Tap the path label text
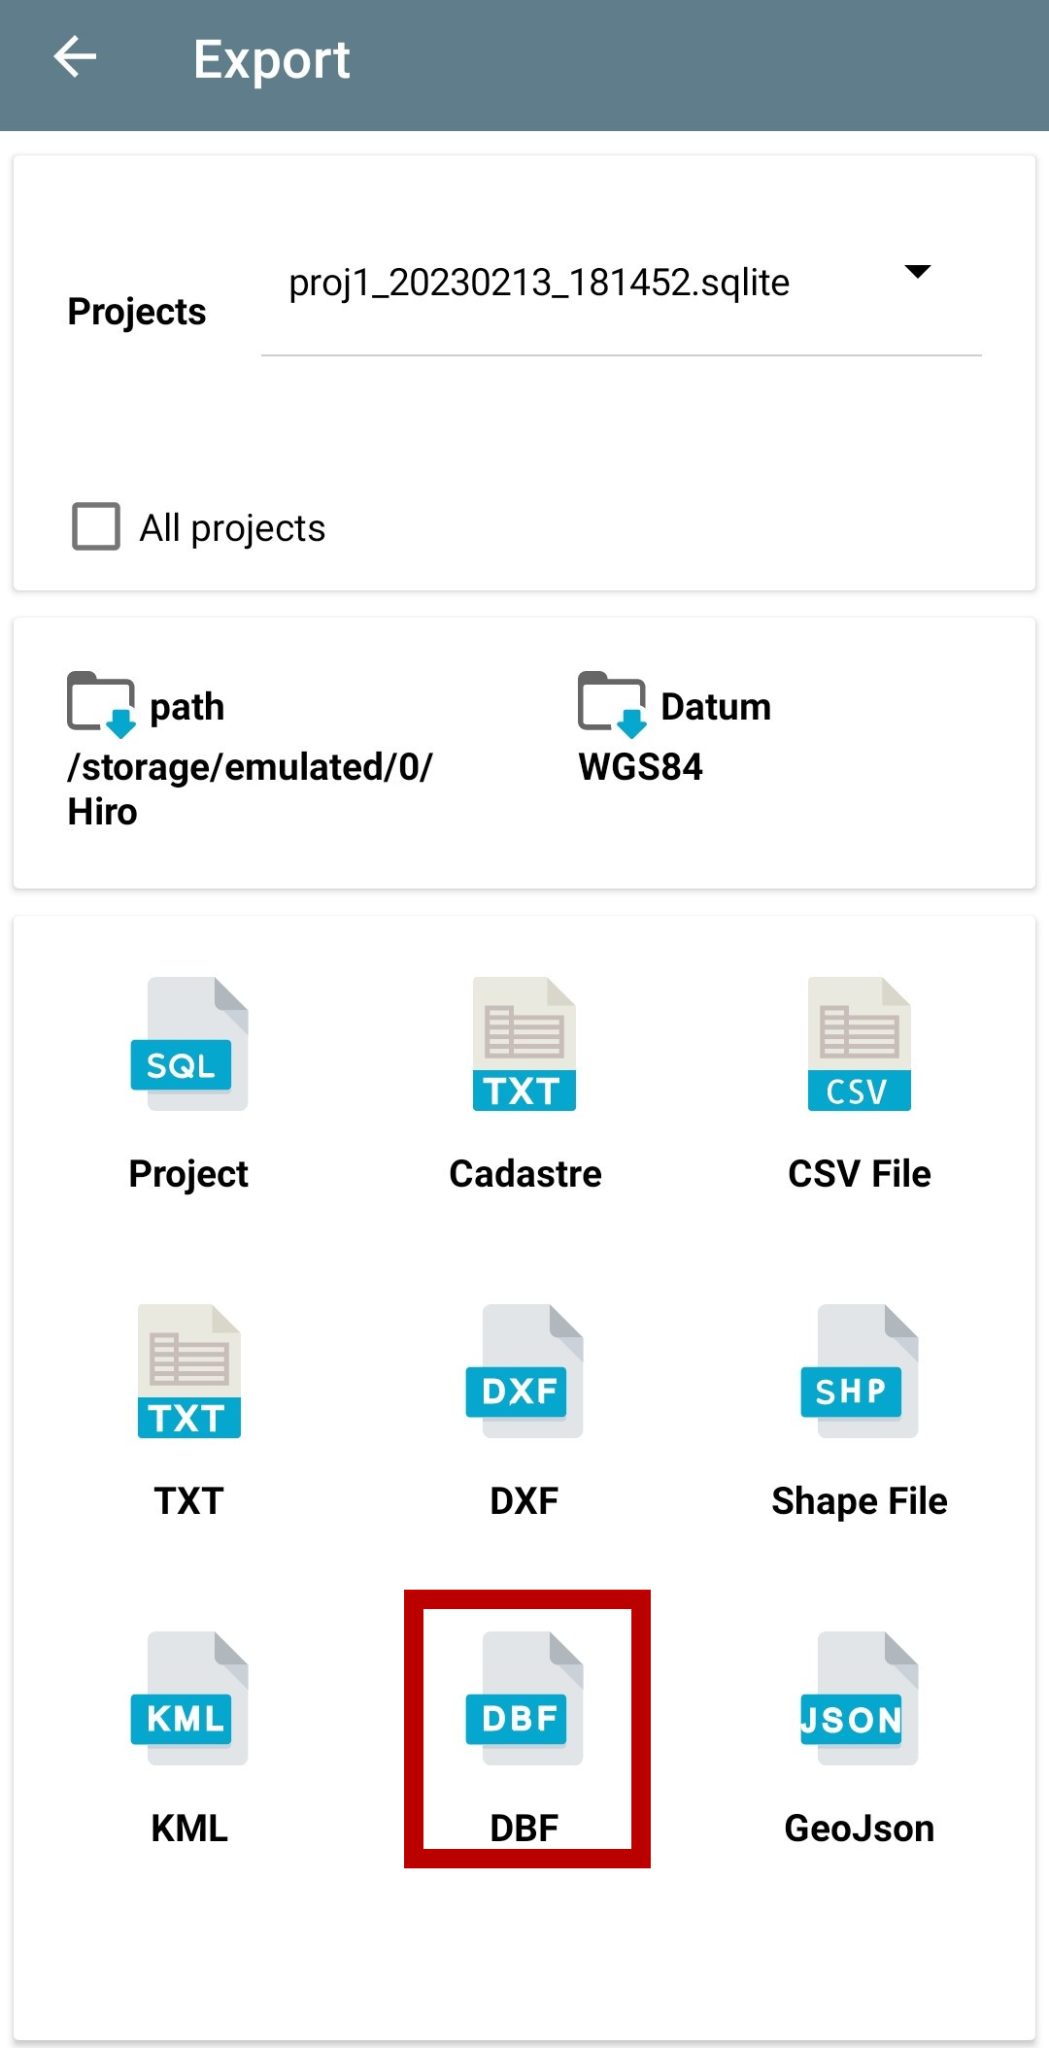 click(x=187, y=707)
